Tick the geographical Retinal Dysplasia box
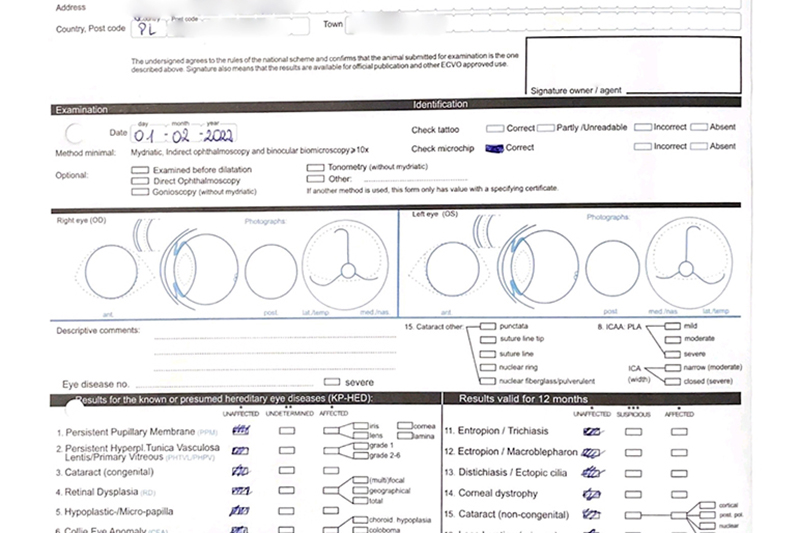The width and height of the screenshot is (800, 533). pyautogui.click(x=361, y=491)
